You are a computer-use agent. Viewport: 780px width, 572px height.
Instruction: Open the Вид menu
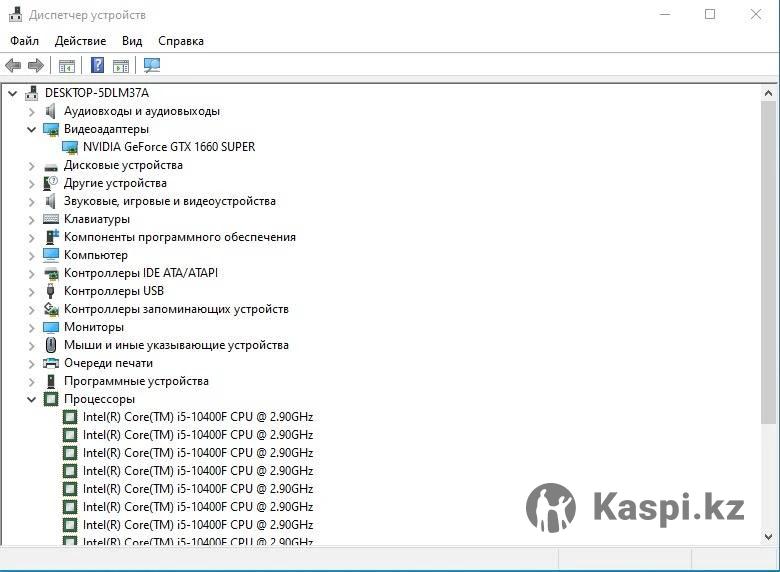pyautogui.click(x=132, y=41)
